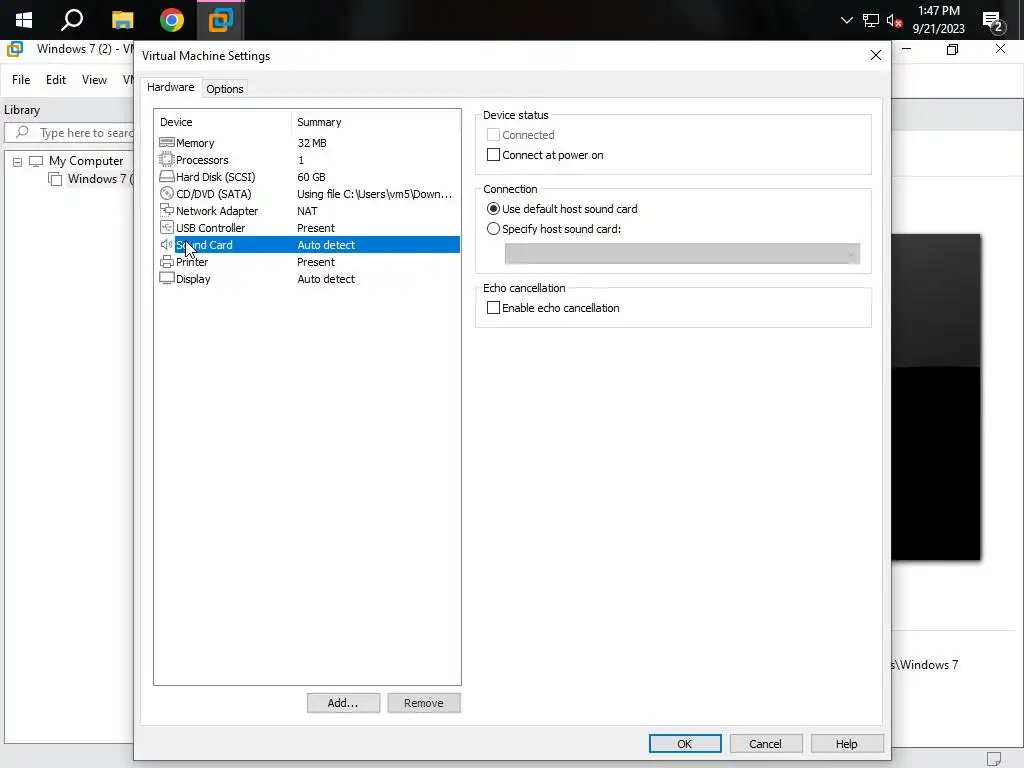Image resolution: width=1024 pixels, height=768 pixels.
Task: Click the processors summary value 1
Action: coord(300,160)
